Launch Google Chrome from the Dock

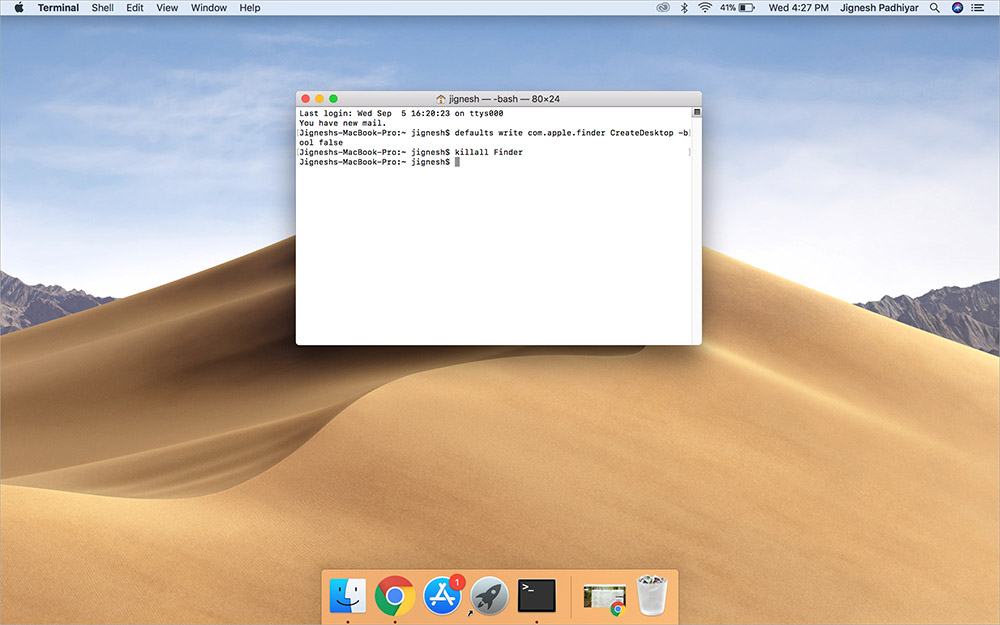coord(397,593)
